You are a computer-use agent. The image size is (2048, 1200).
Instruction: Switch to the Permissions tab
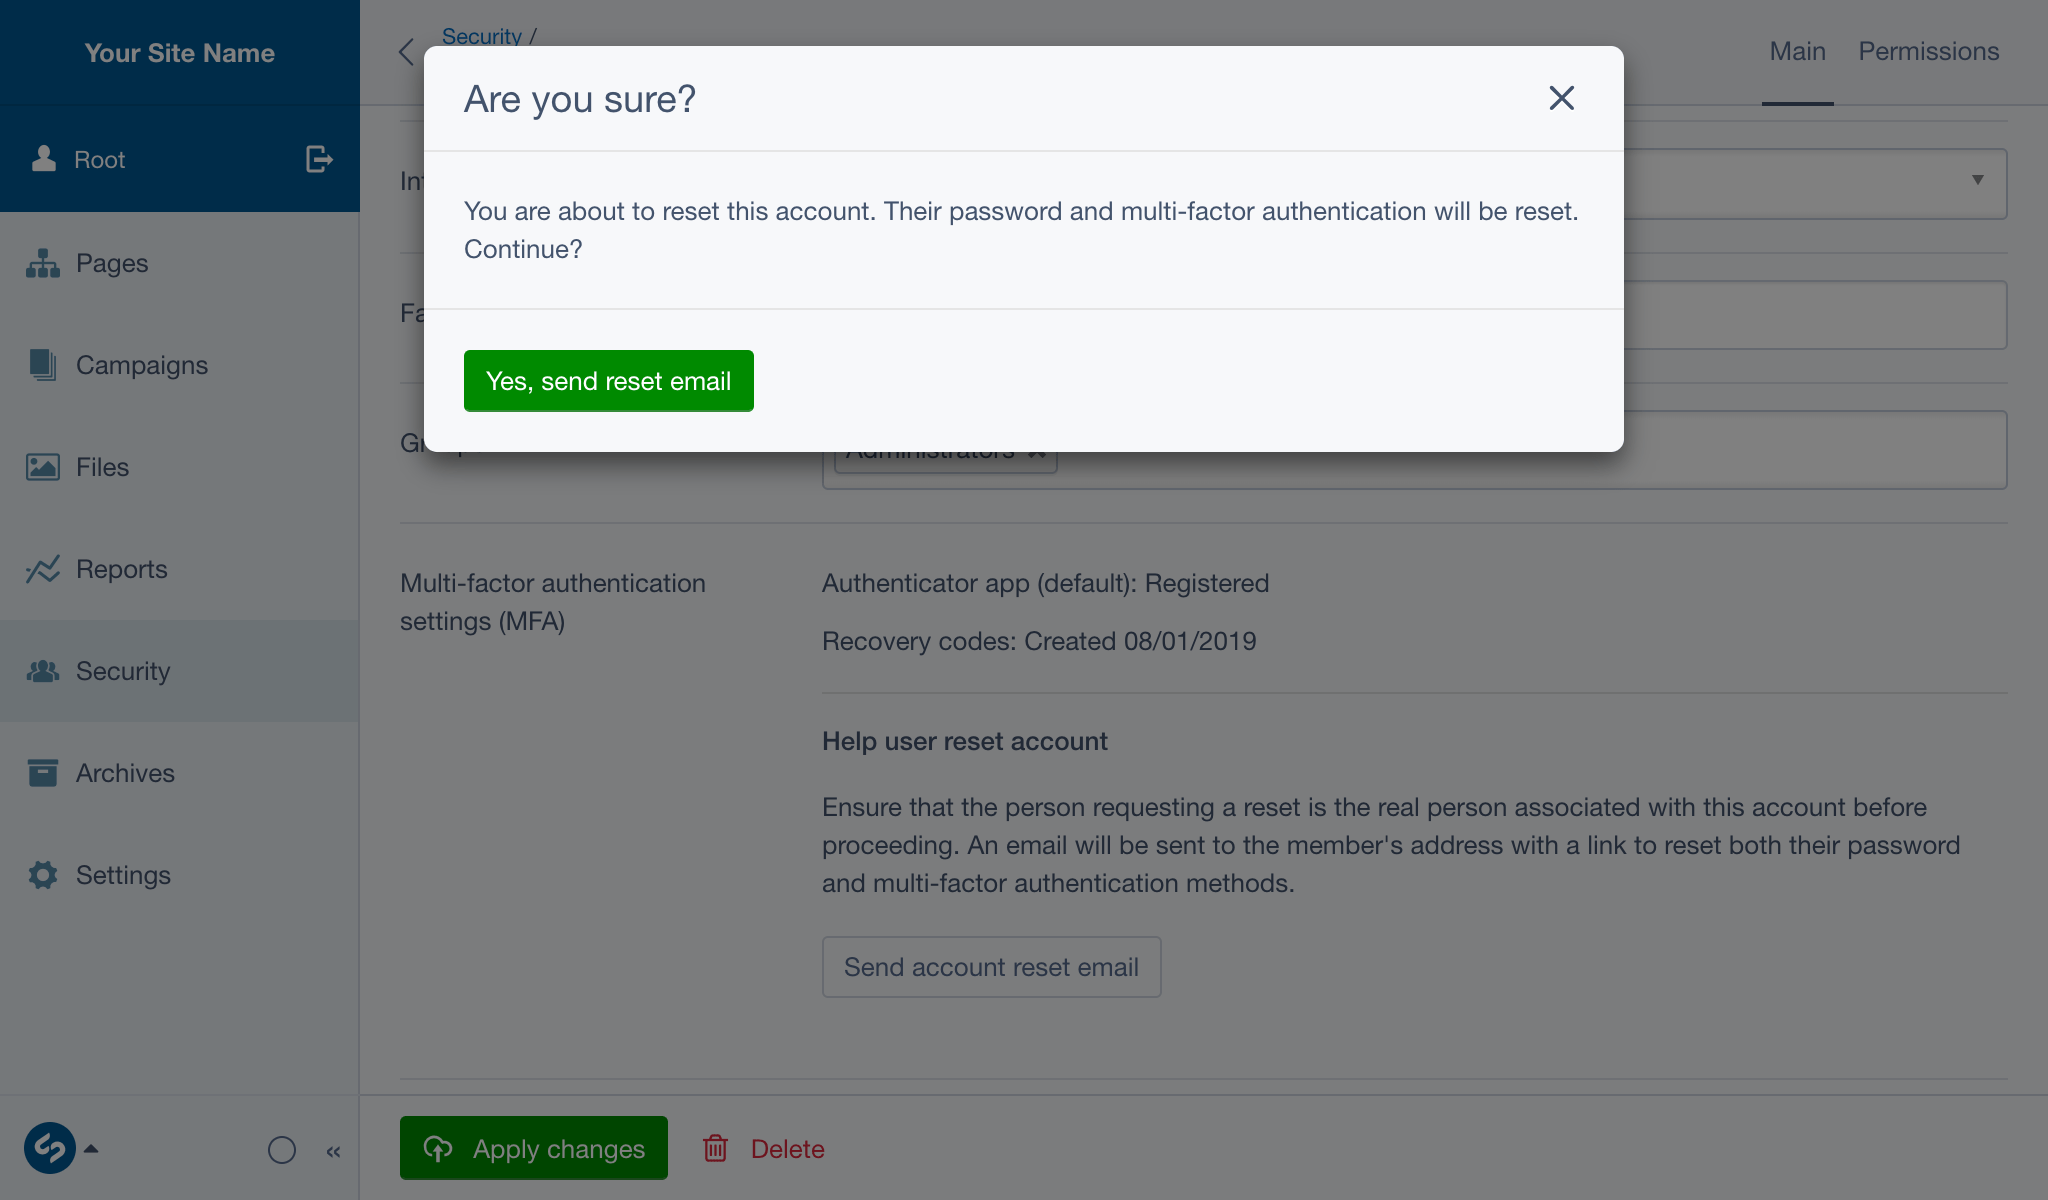pyautogui.click(x=1928, y=50)
